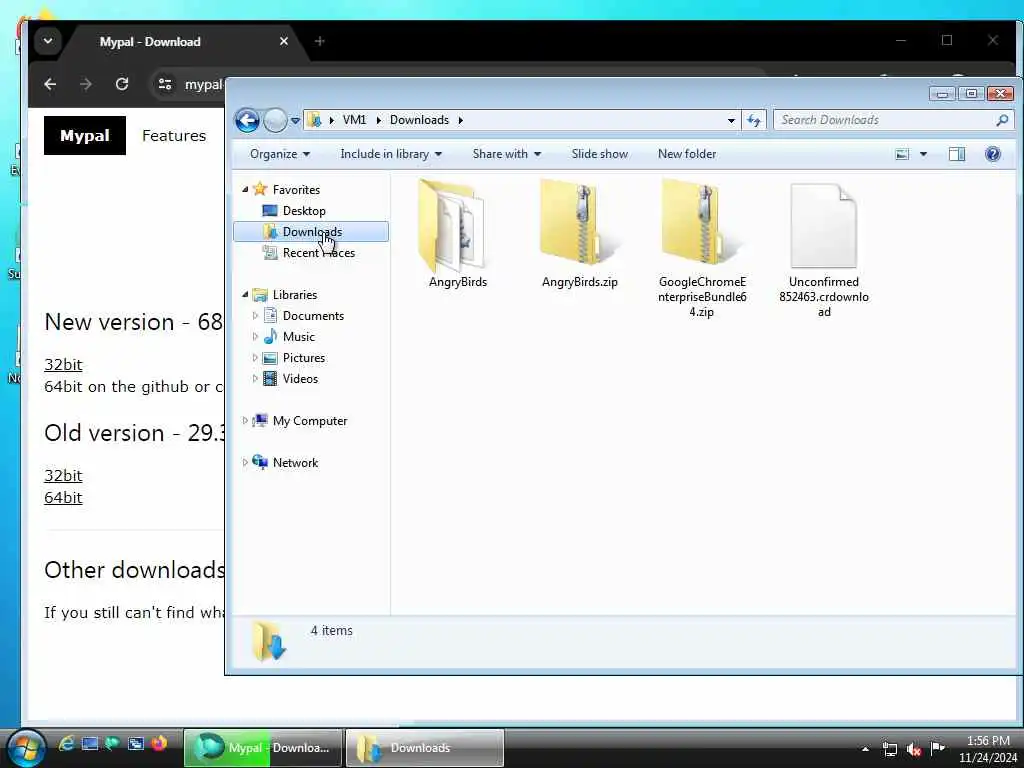
Task: Select the Mypal - Download browser tab
Action: click(178, 42)
